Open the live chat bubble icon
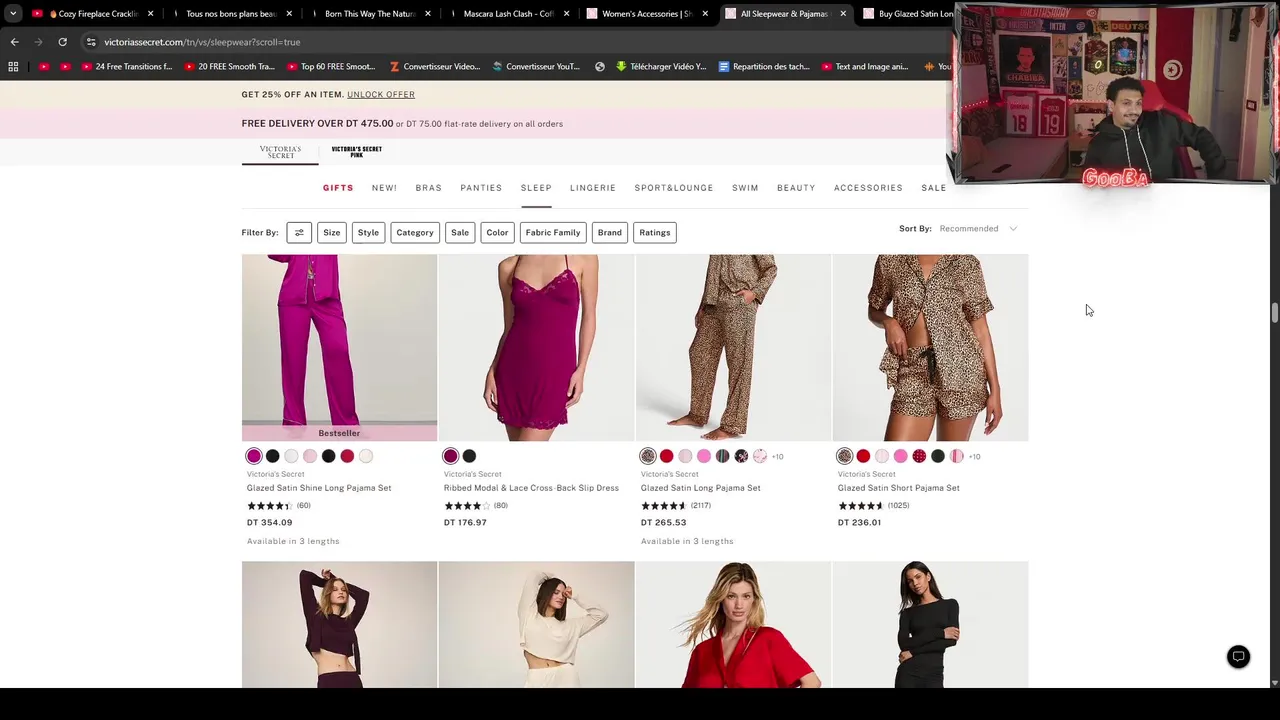The height and width of the screenshot is (720, 1280). (x=1238, y=657)
